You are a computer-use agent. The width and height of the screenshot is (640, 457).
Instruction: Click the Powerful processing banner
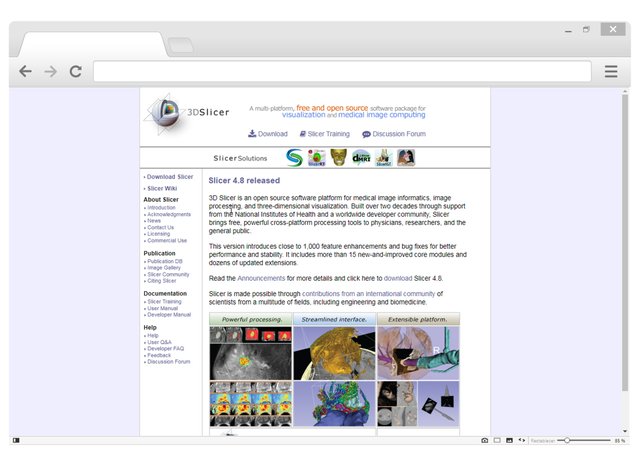(x=251, y=319)
